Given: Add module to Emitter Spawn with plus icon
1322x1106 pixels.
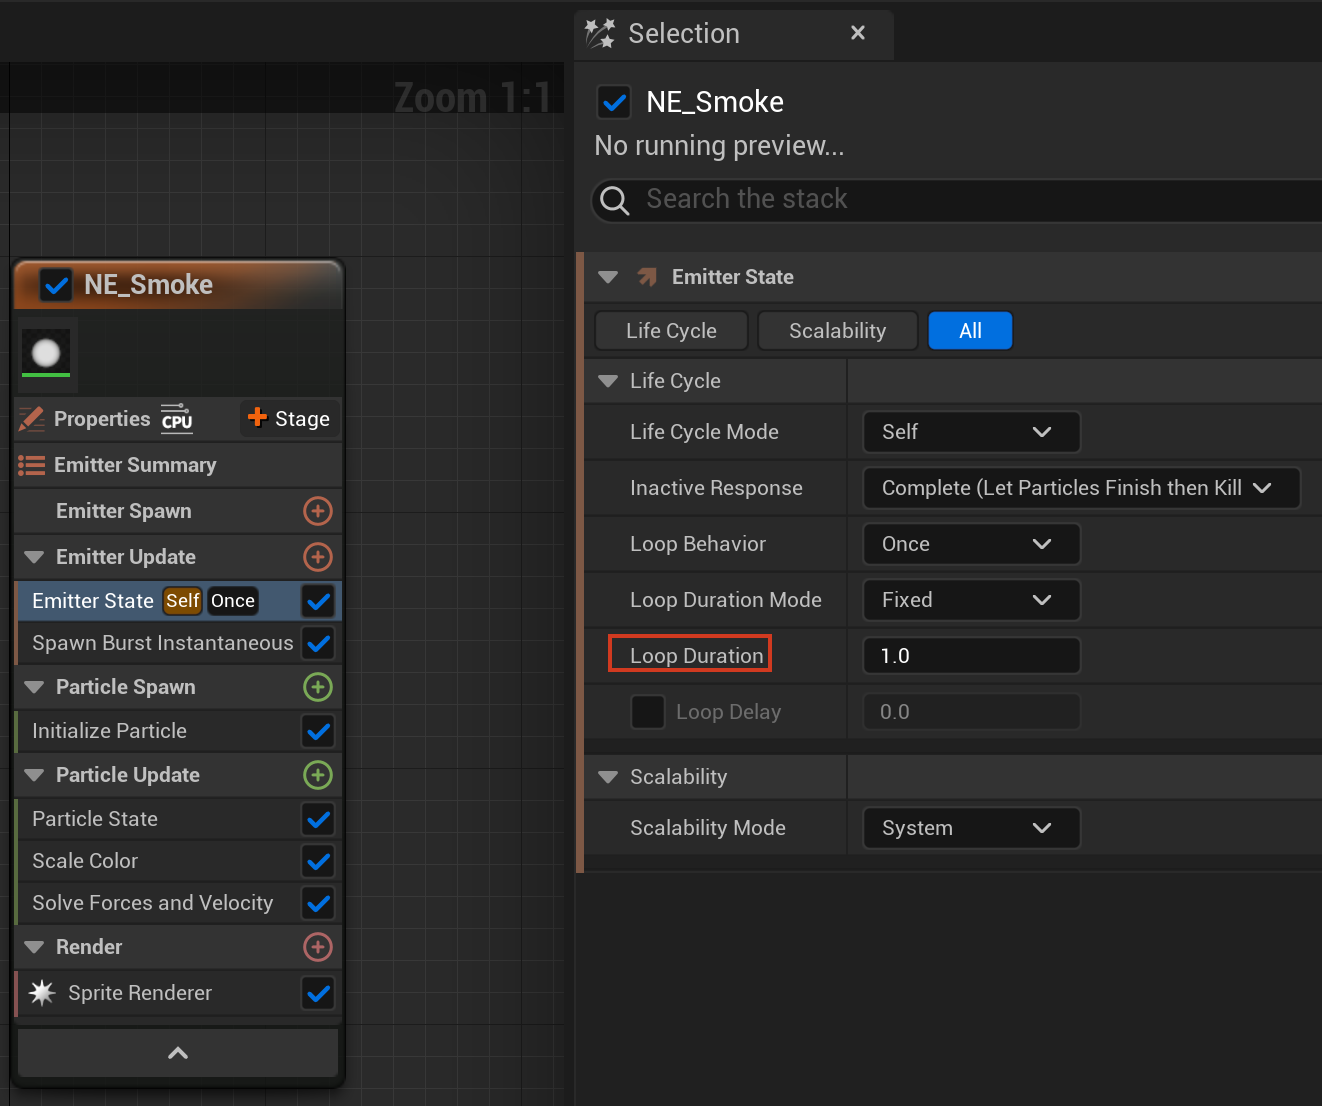Looking at the screenshot, I should point(318,511).
